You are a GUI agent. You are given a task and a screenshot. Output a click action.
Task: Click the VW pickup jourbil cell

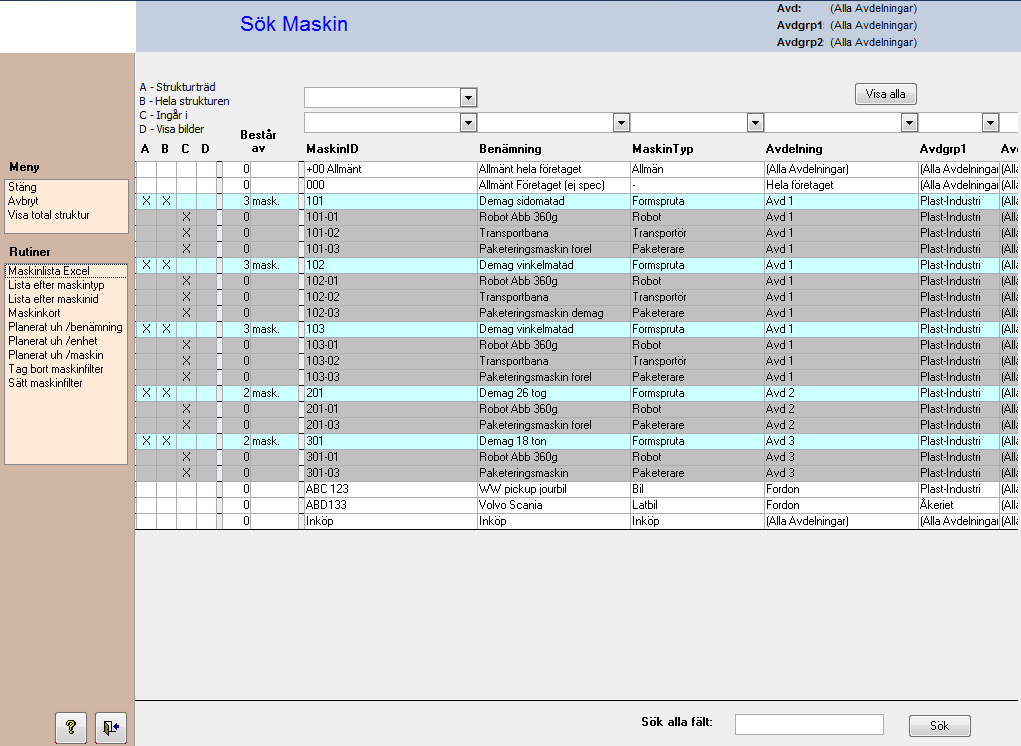pos(553,489)
